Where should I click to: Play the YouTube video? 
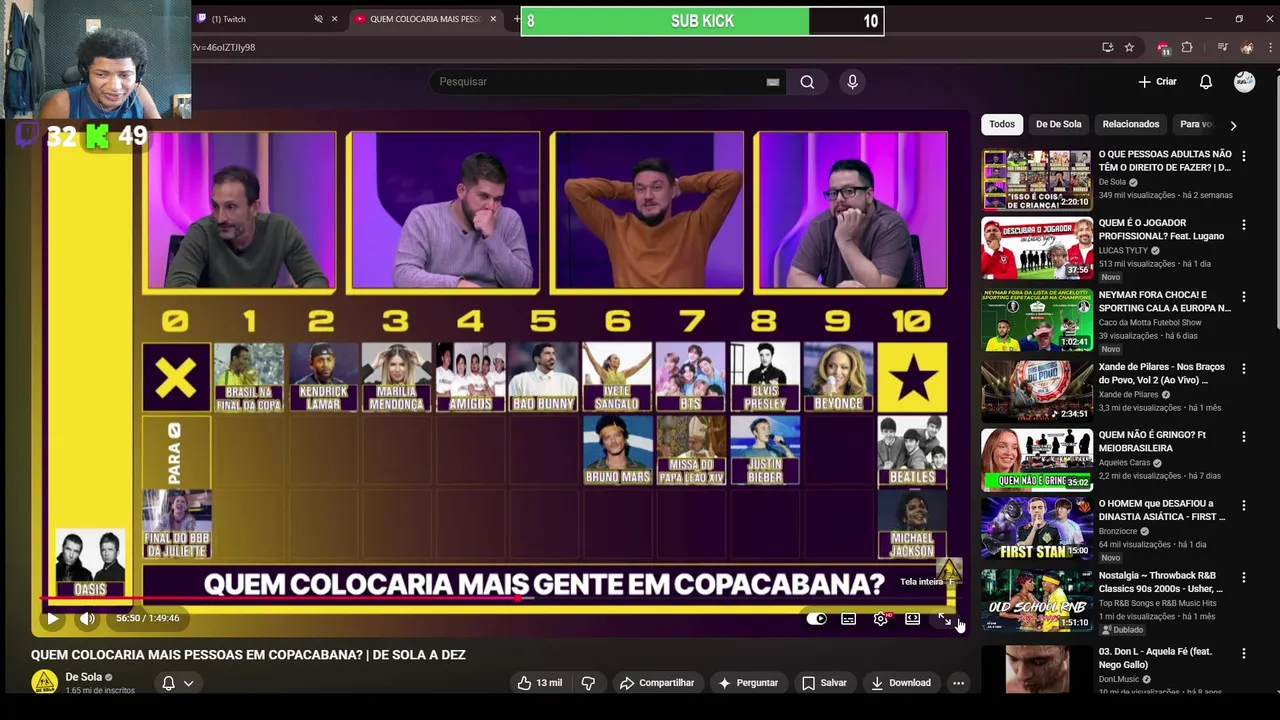(x=52, y=618)
